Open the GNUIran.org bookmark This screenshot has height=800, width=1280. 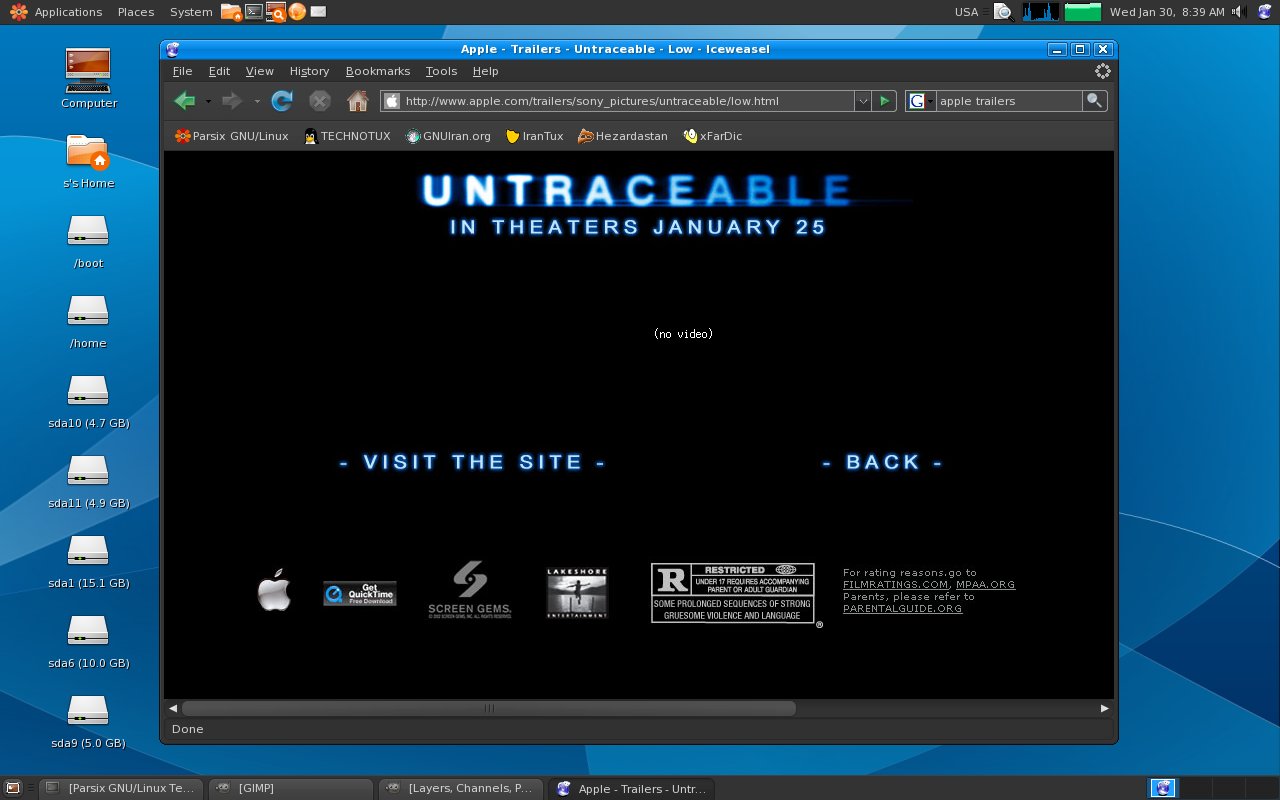tap(448, 136)
